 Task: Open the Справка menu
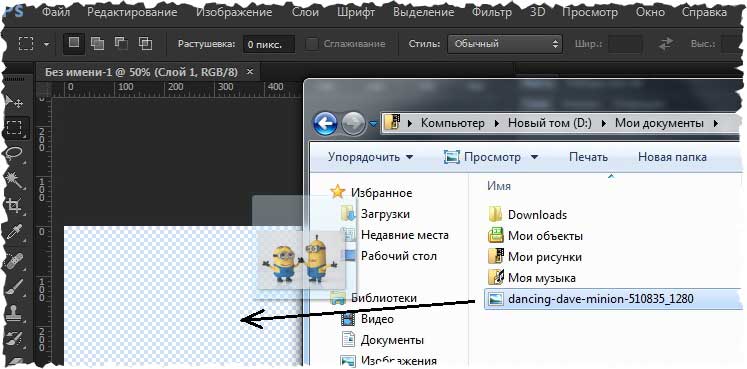(704, 12)
